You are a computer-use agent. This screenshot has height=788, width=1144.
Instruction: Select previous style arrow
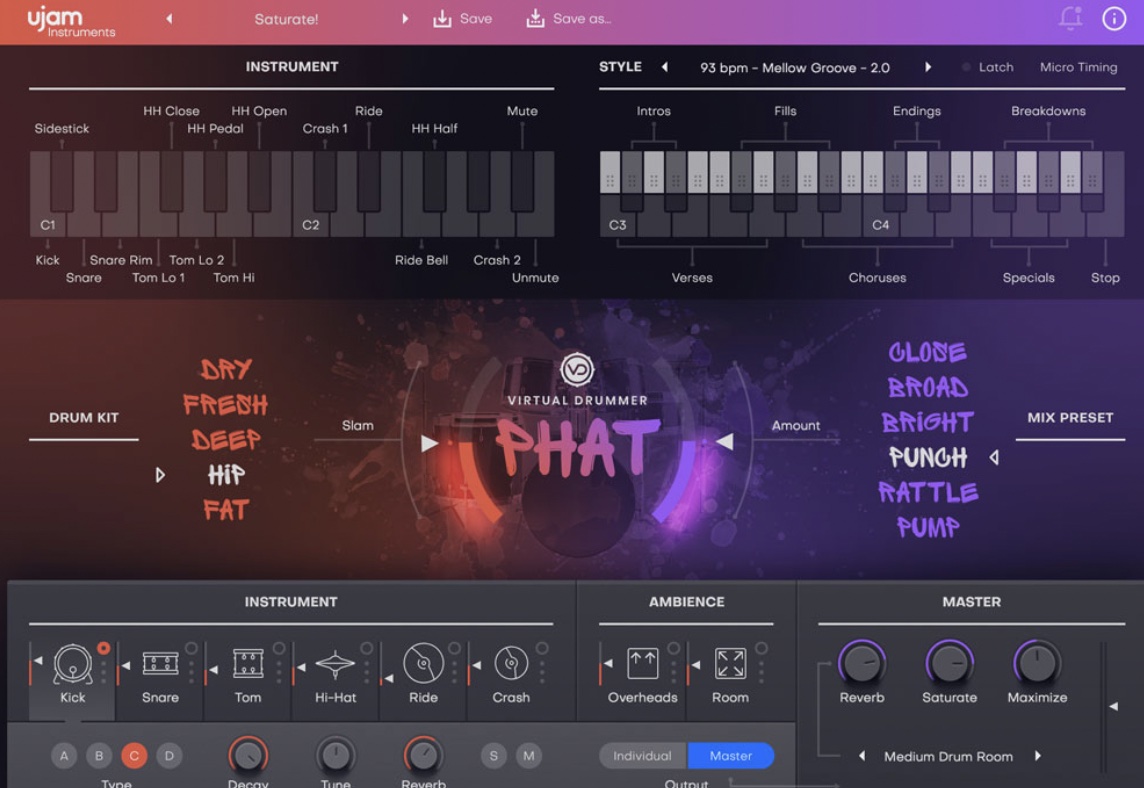(x=665, y=67)
